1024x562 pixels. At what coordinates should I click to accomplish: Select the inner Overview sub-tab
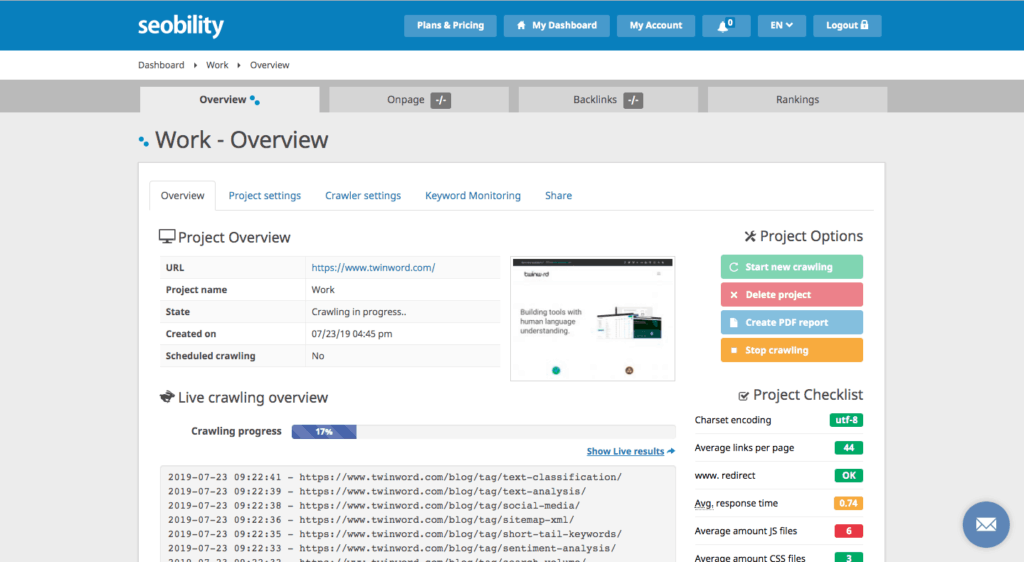click(182, 195)
